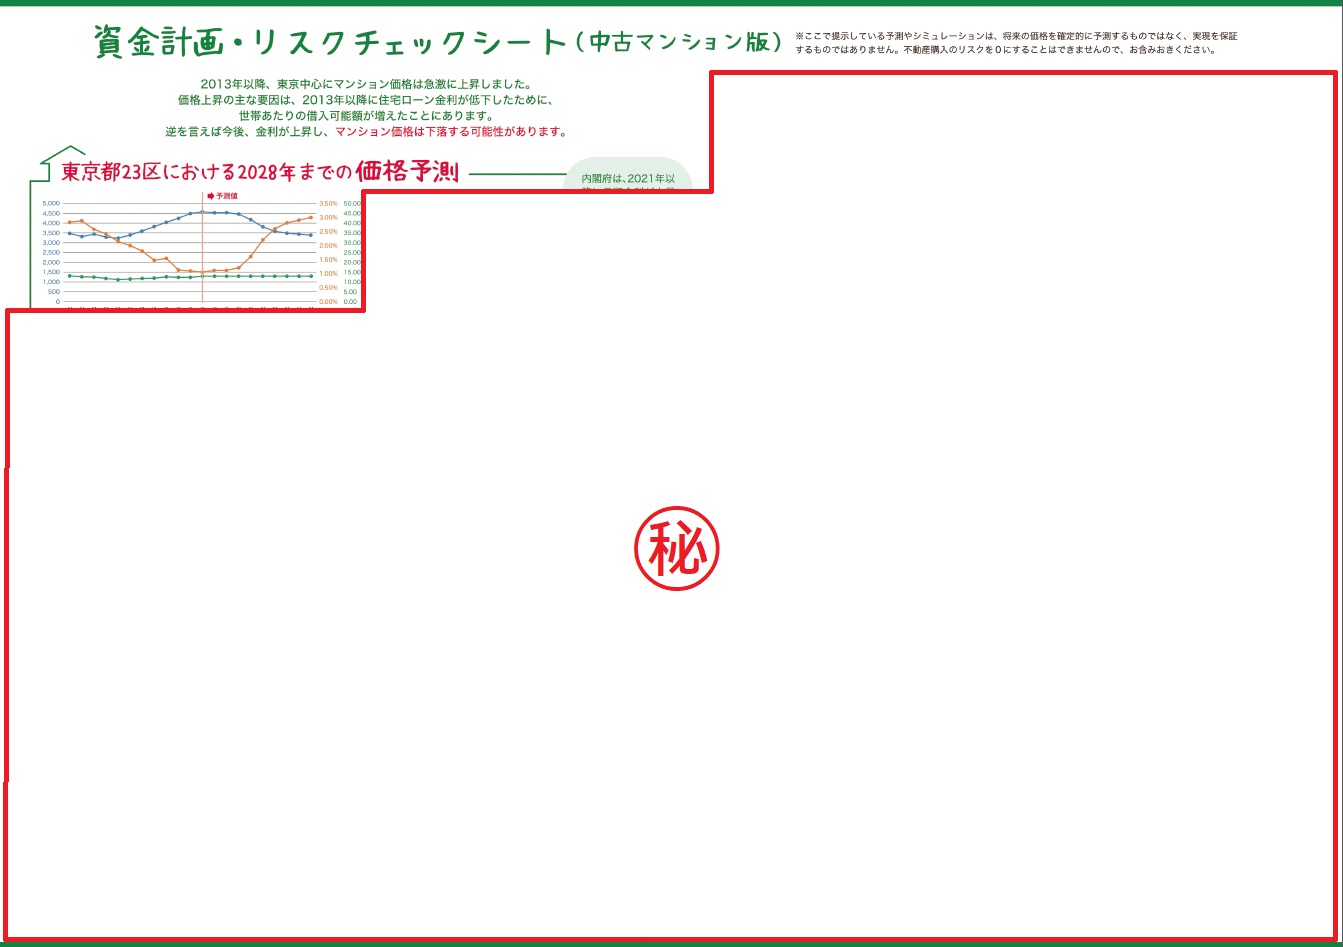Click the title 資金計画・リスクチェックシート
Screen dimensions: 1343x947
coord(331,42)
